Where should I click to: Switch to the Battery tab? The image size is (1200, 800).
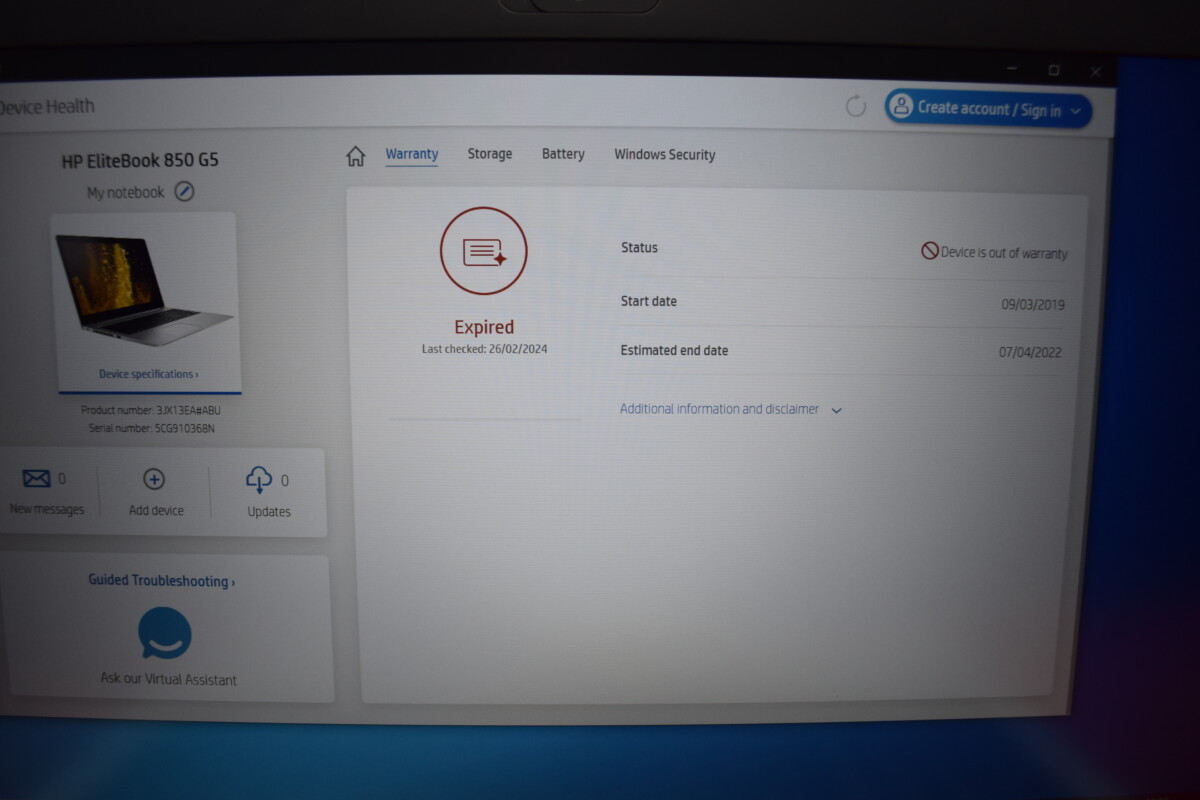click(563, 154)
